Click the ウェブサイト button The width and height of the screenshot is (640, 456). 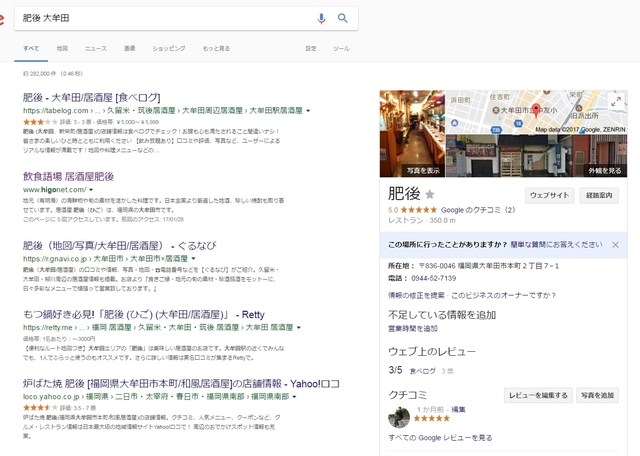point(549,196)
